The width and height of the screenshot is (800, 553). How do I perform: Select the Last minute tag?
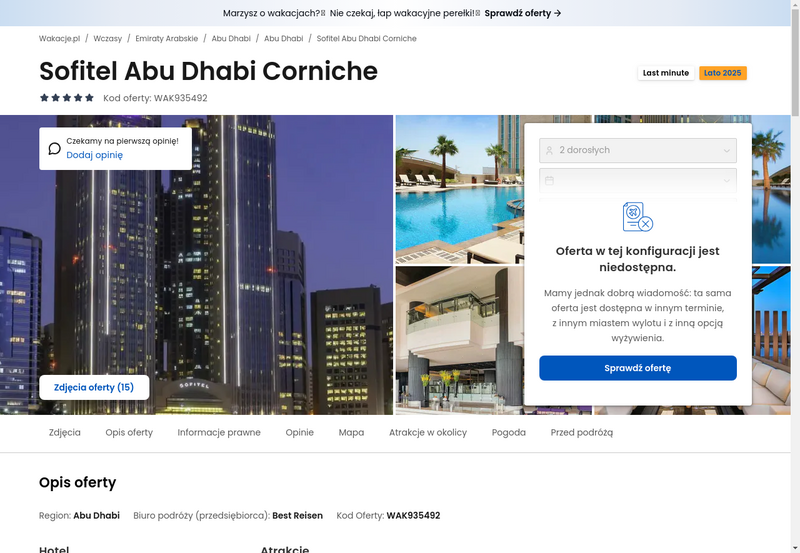(x=666, y=73)
